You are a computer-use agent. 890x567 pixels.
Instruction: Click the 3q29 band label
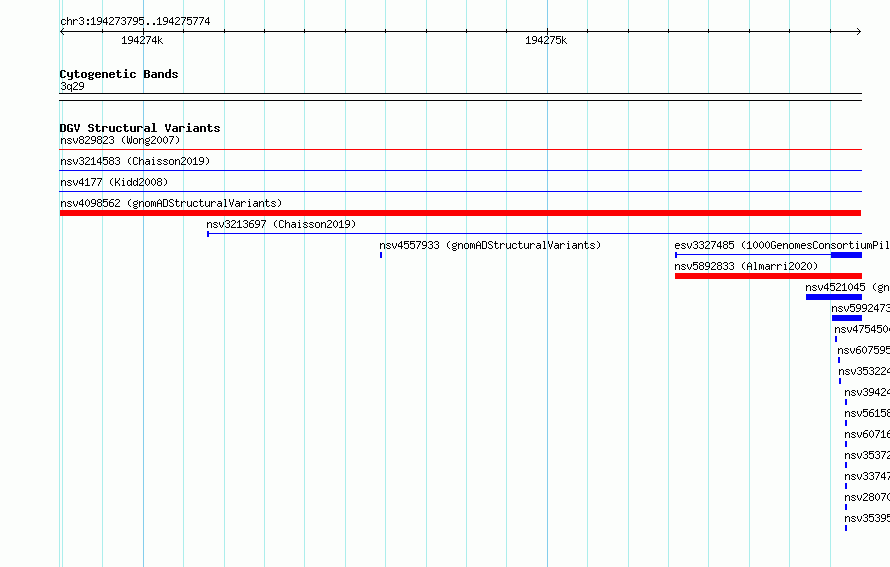point(72,86)
